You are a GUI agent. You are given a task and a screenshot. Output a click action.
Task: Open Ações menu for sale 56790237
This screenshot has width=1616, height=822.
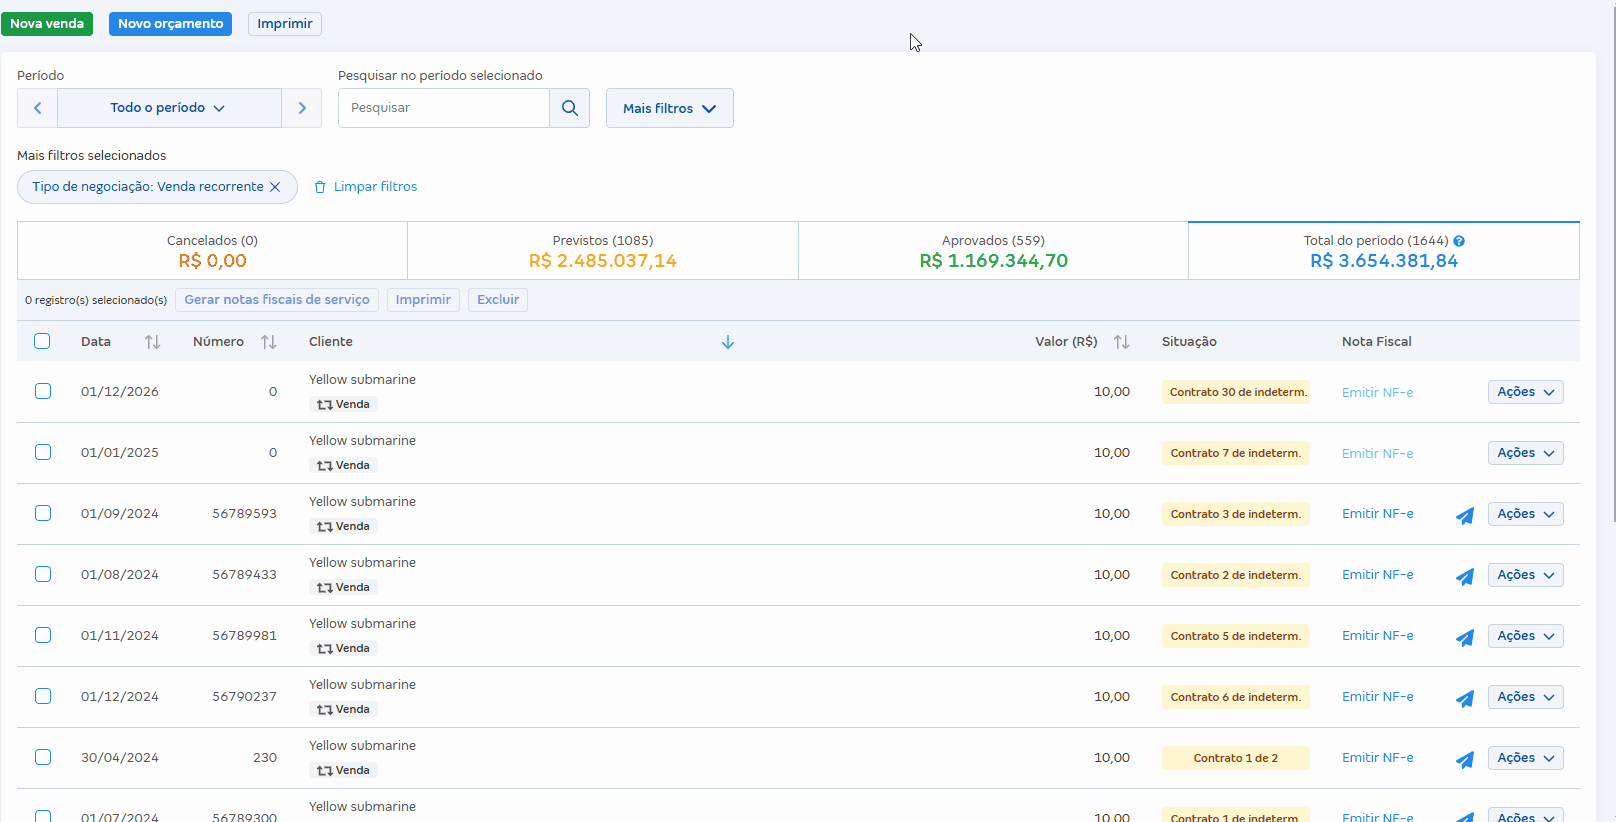click(x=1525, y=697)
